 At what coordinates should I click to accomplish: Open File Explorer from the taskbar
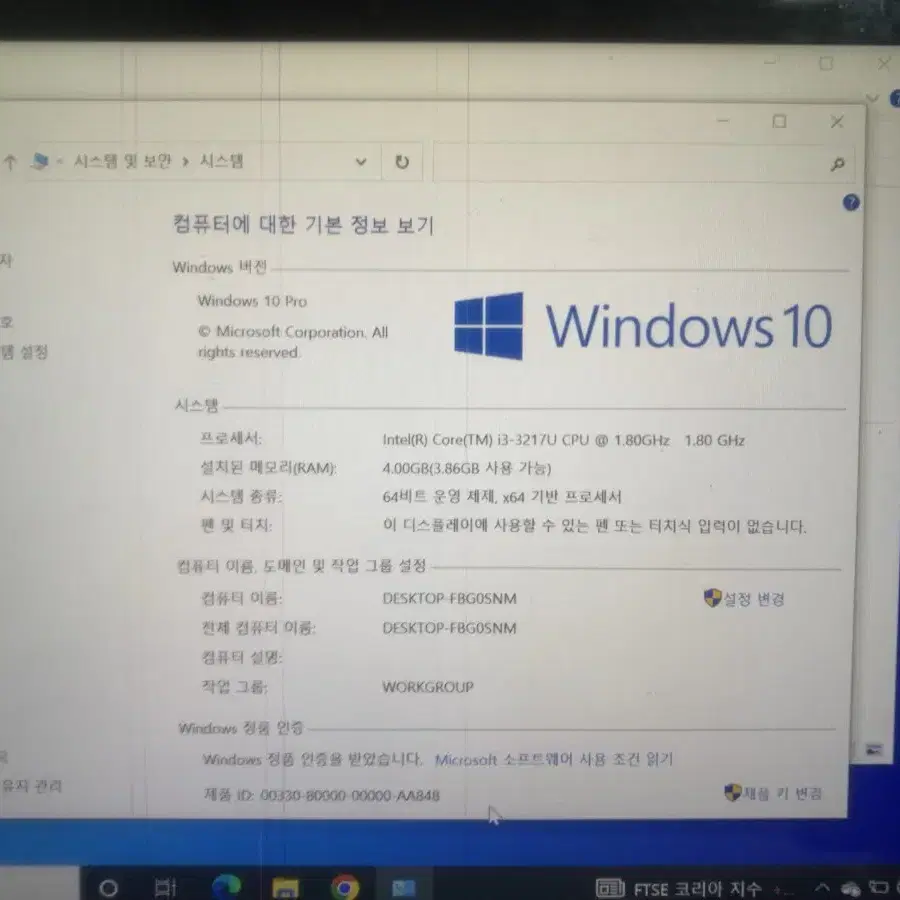285,889
